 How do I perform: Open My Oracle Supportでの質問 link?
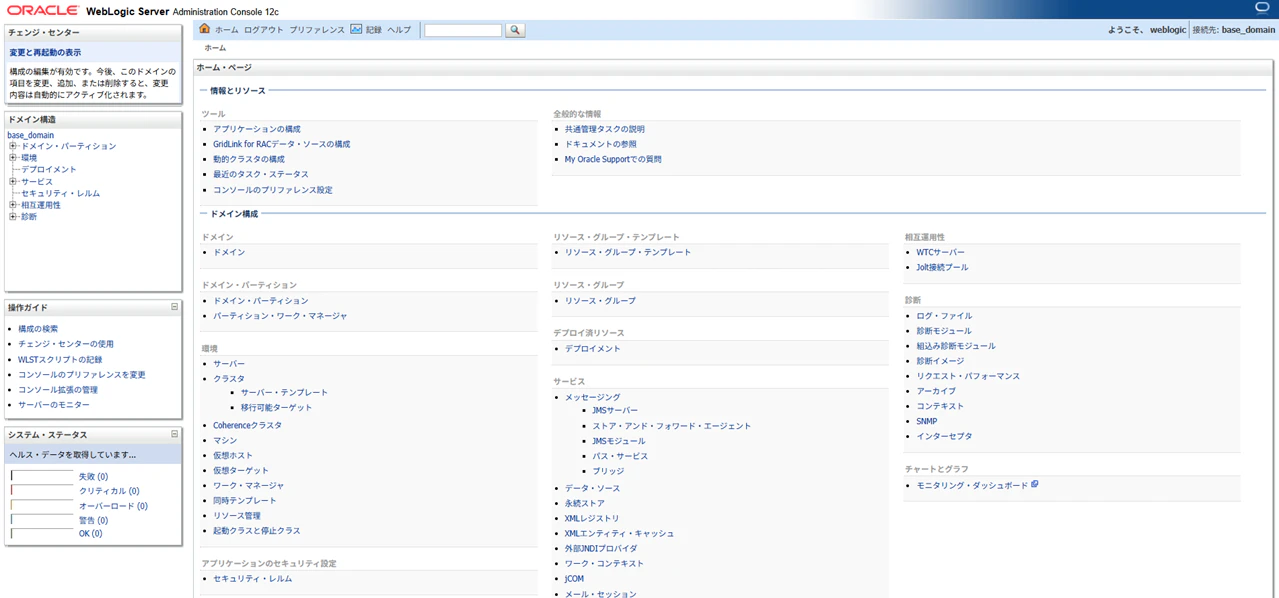(x=613, y=159)
